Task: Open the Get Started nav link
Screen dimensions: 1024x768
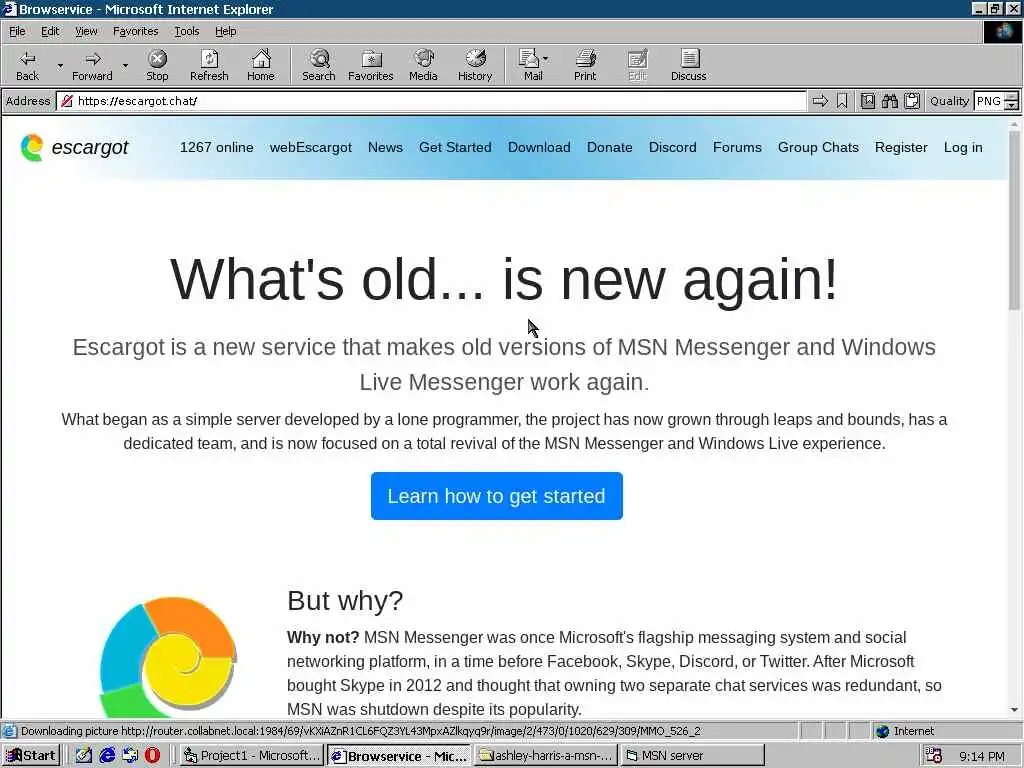Action: tap(455, 148)
